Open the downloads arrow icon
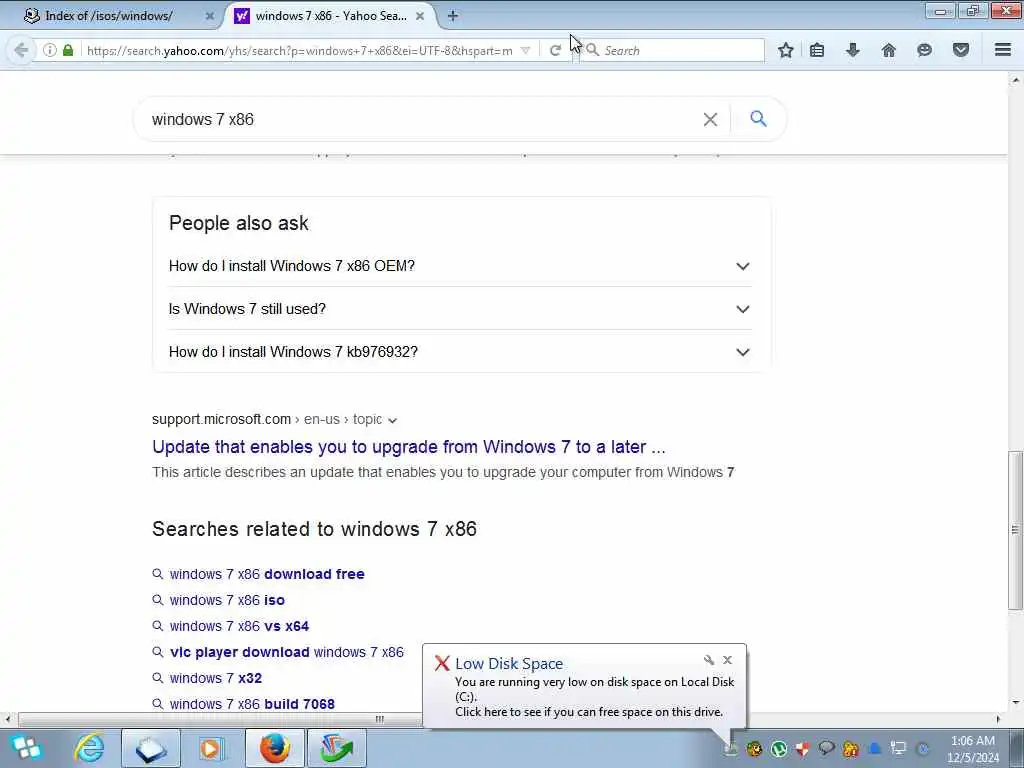 coord(852,50)
